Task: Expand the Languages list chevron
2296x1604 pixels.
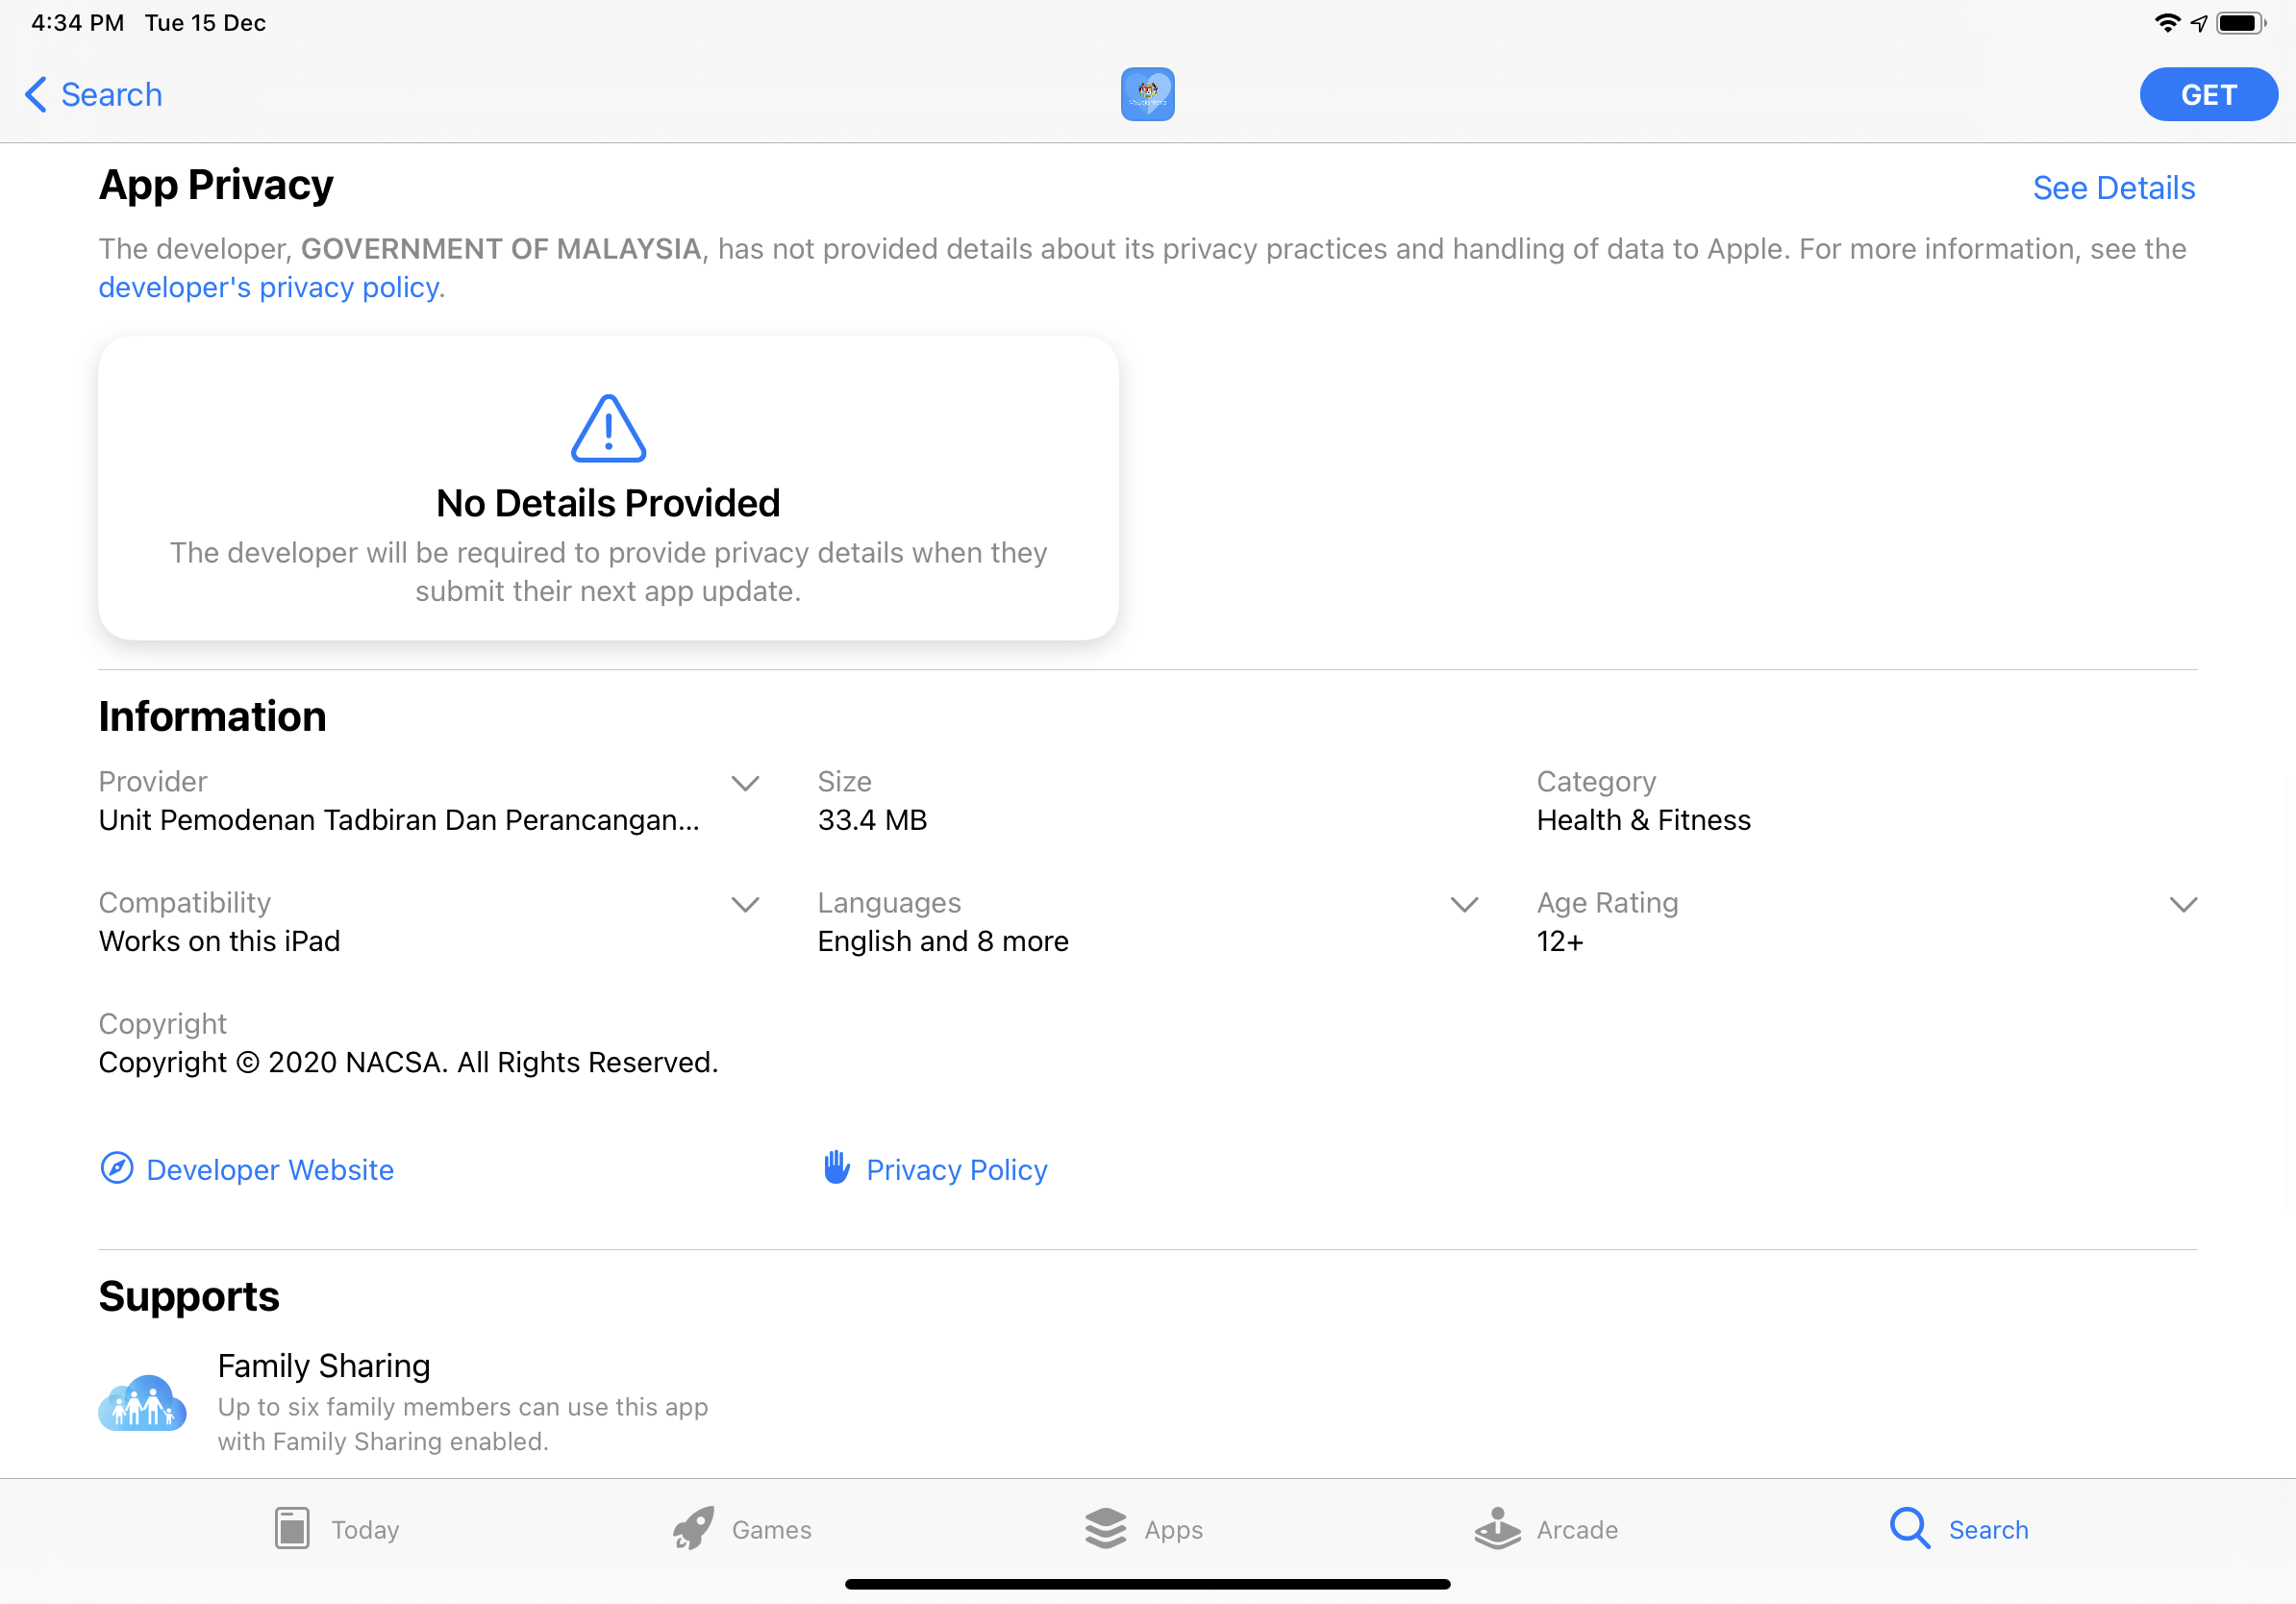Action: (x=1464, y=905)
